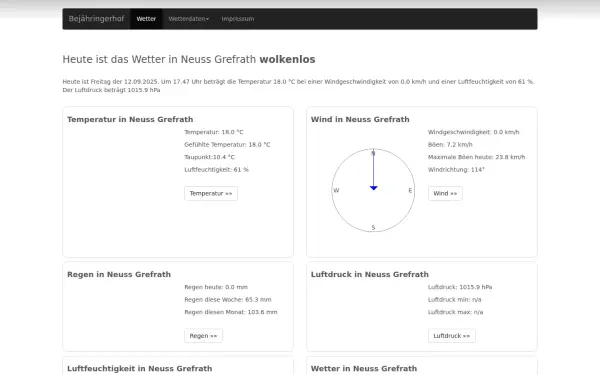Click 'Windgeschwindigkeit: 0.0 km/h' line

(474, 132)
